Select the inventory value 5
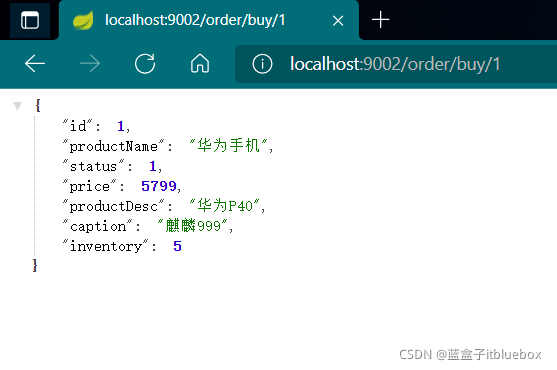Image resolution: width=557 pixels, height=370 pixels. click(x=177, y=246)
